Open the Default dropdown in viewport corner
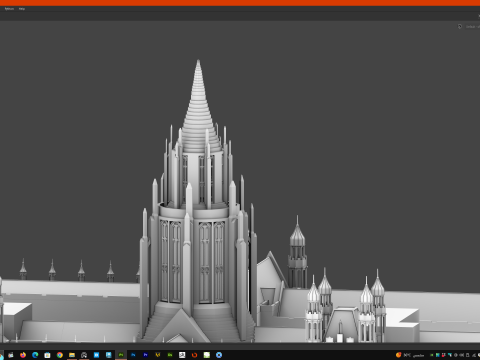The width and height of the screenshot is (480, 360). (x=473, y=27)
